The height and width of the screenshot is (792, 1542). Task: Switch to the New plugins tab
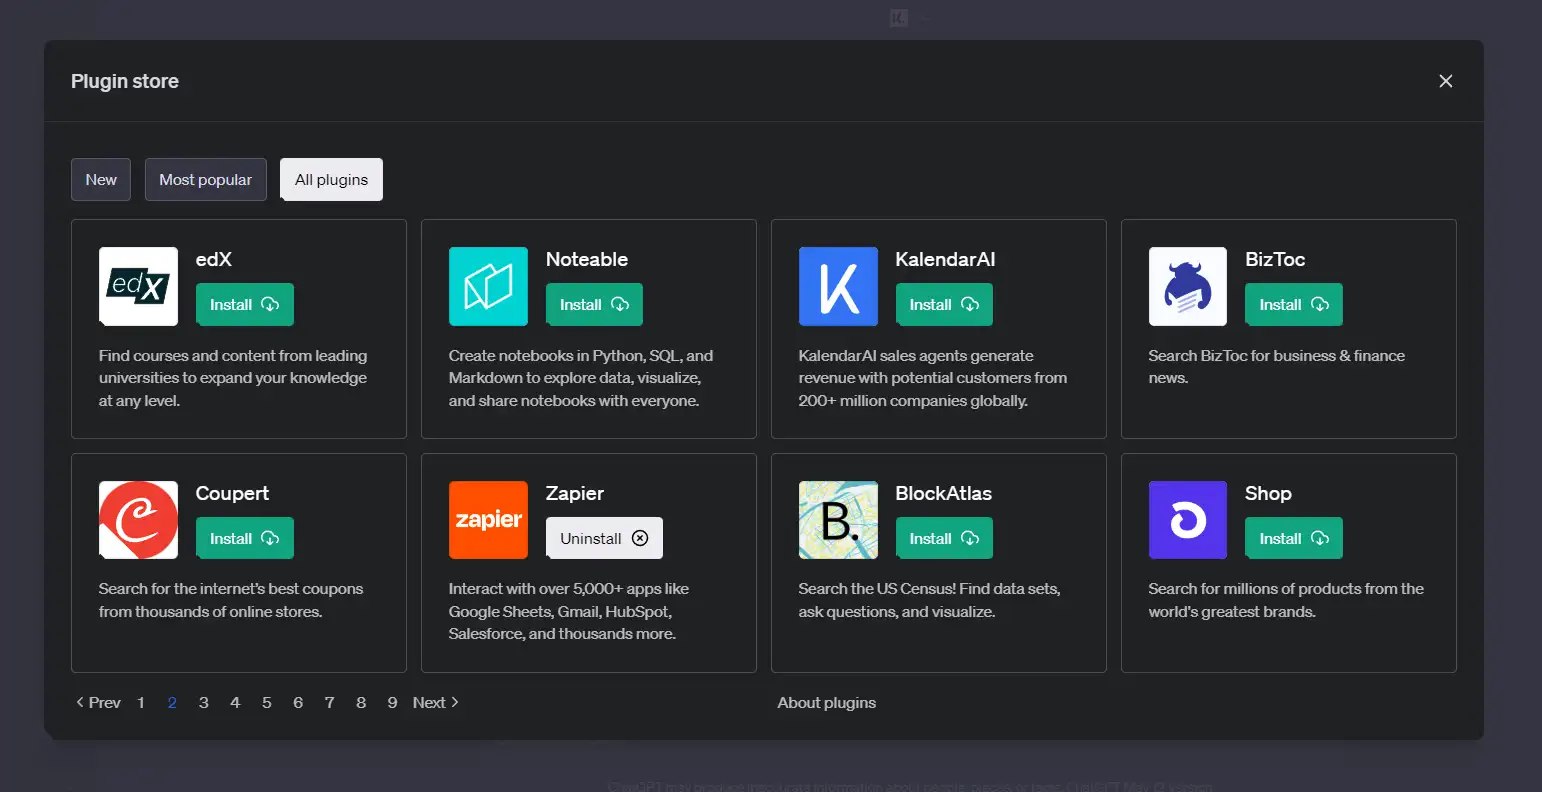[x=101, y=180]
